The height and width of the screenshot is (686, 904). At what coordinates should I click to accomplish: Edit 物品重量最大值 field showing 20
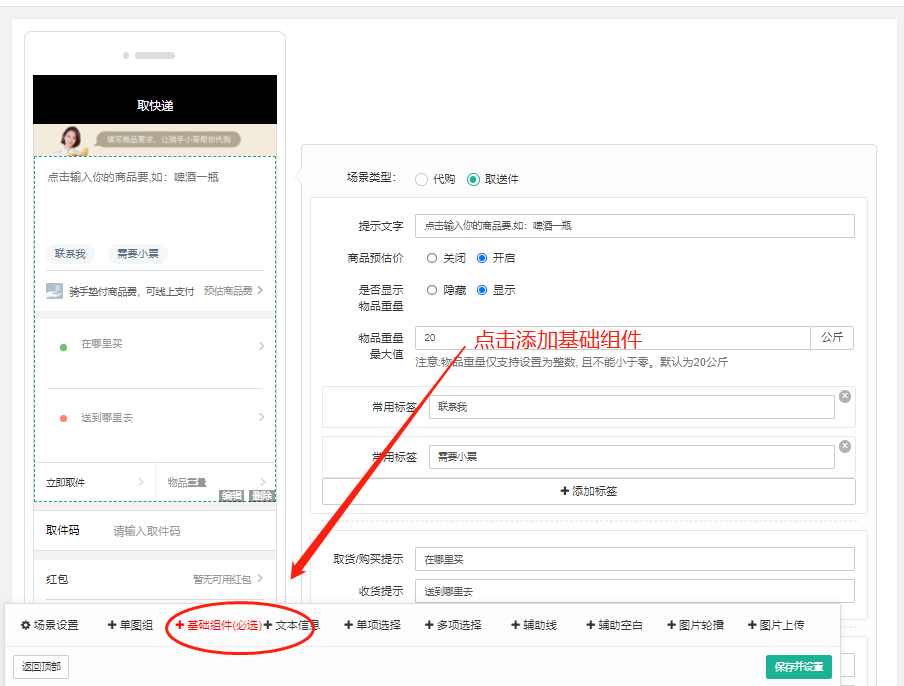click(613, 338)
